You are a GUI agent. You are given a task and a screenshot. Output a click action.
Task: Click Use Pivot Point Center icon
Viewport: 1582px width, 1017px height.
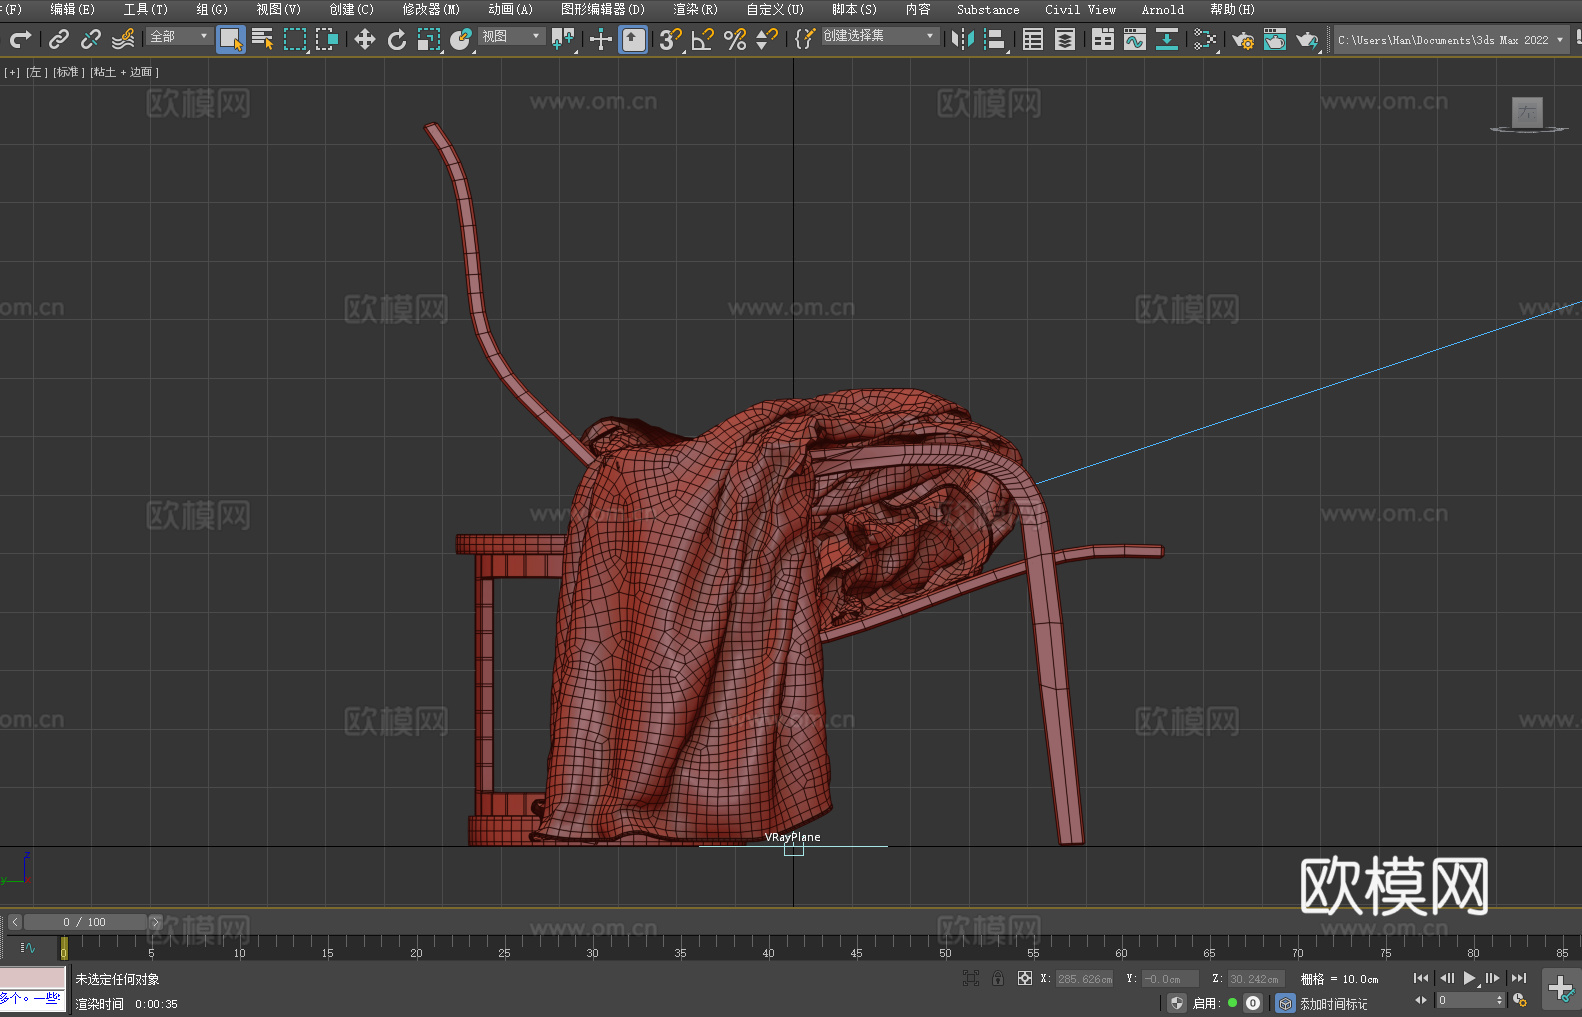click(563, 39)
